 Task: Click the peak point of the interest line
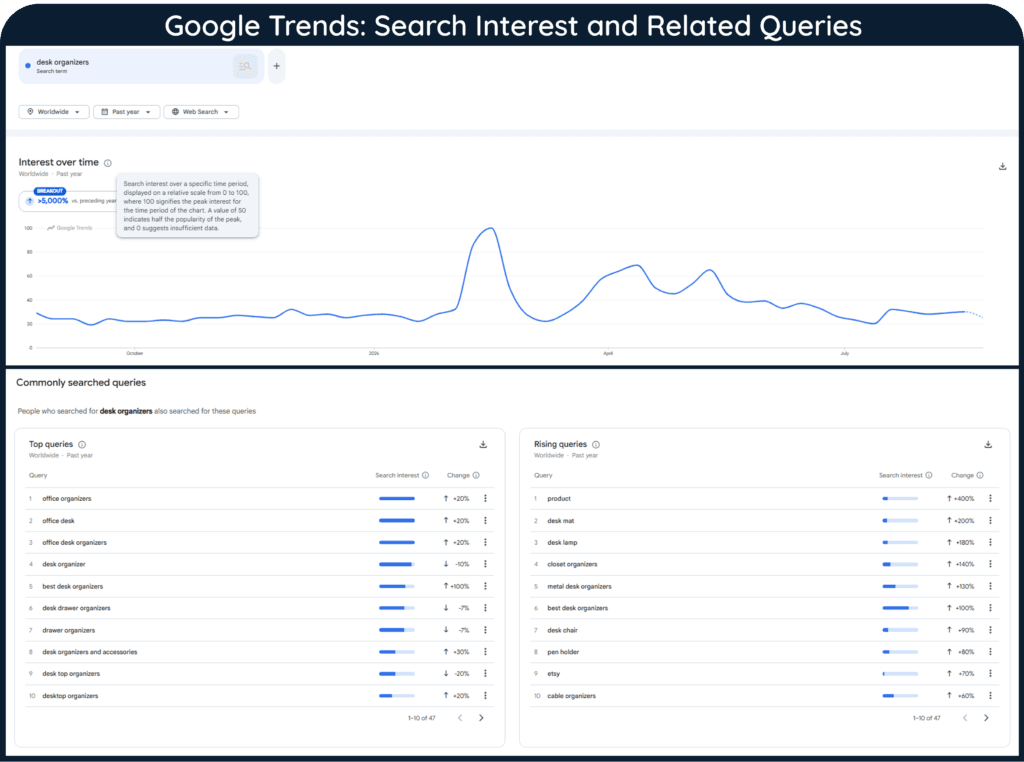tap(491, 228)
